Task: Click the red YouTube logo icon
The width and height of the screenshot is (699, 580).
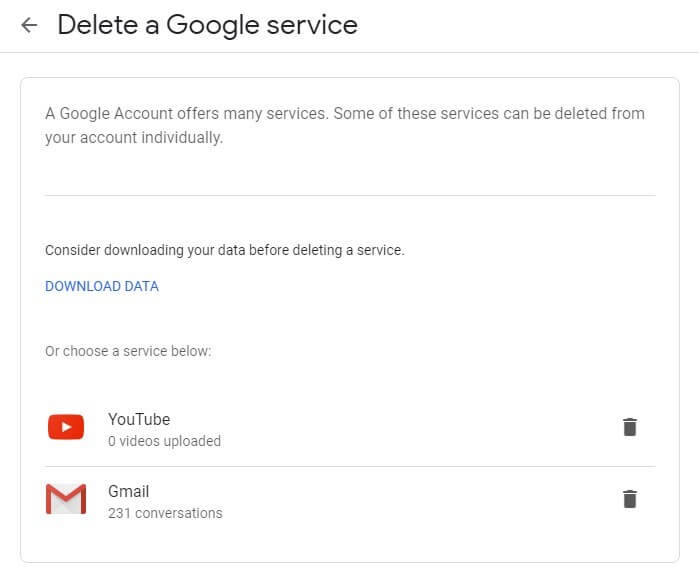Action: [x=66, y=427]
